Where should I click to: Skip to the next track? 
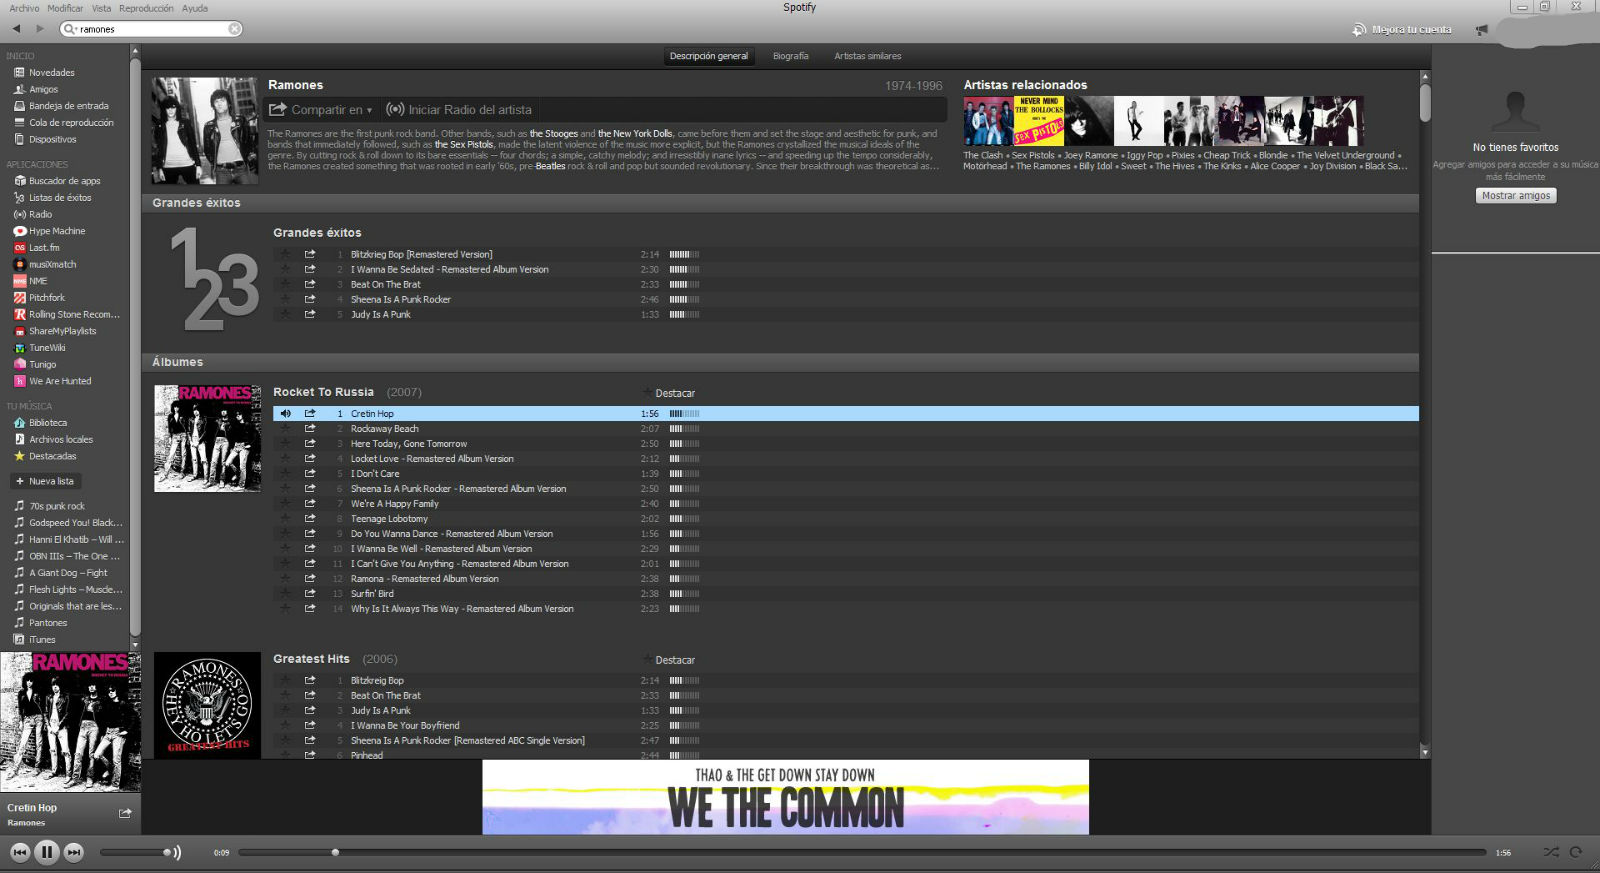click(x=74, y=852)
